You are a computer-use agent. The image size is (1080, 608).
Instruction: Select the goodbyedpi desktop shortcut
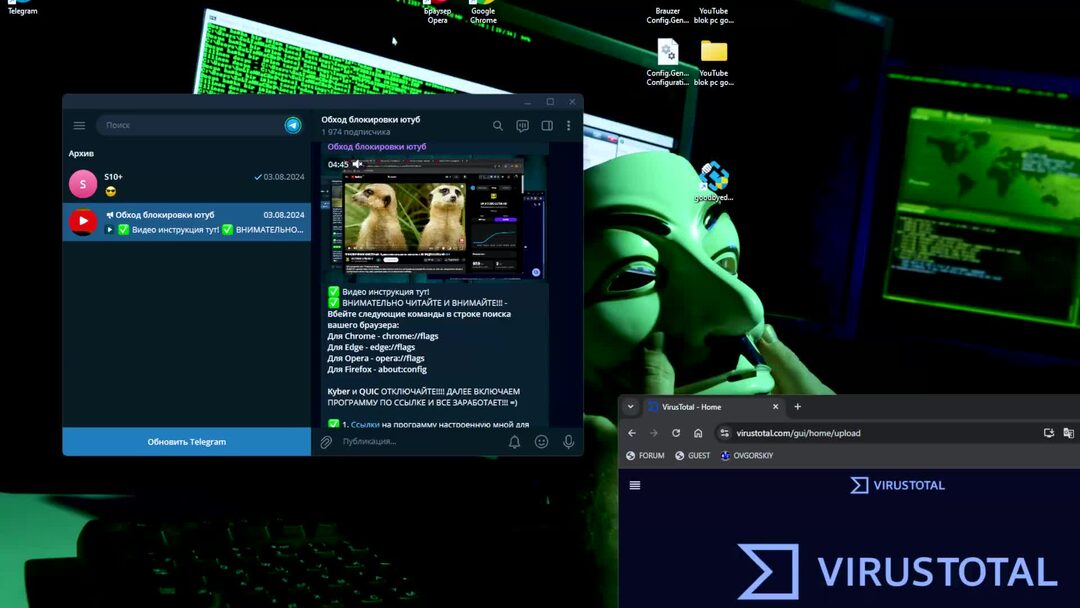pyautogui.click(x=714, y=182)
